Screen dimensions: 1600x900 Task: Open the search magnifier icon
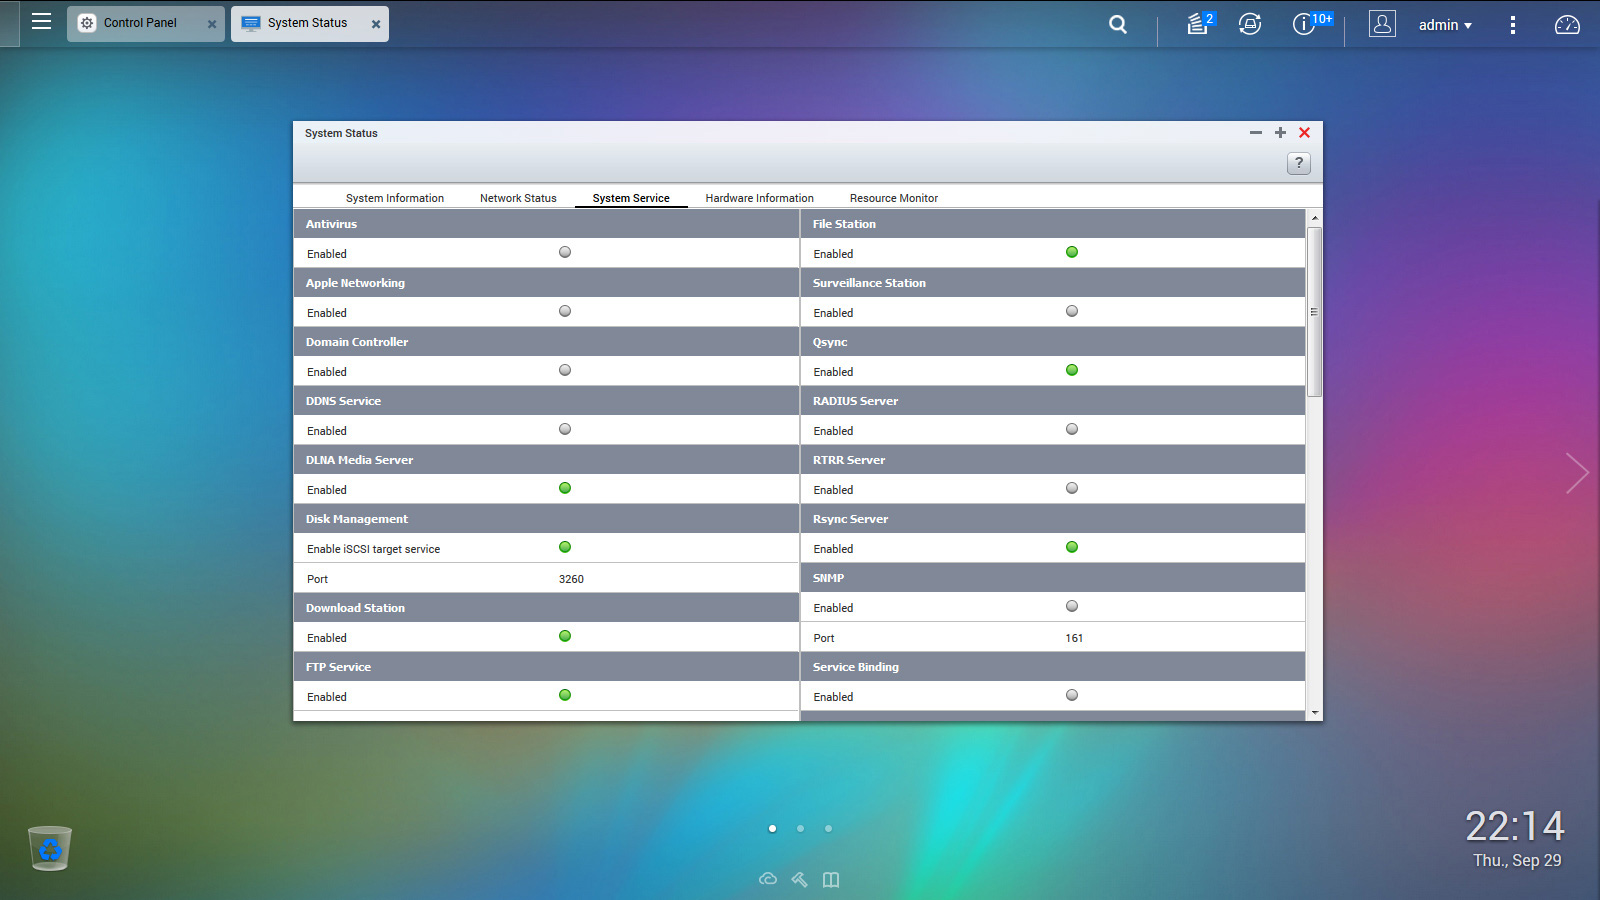coord(1118,25)
